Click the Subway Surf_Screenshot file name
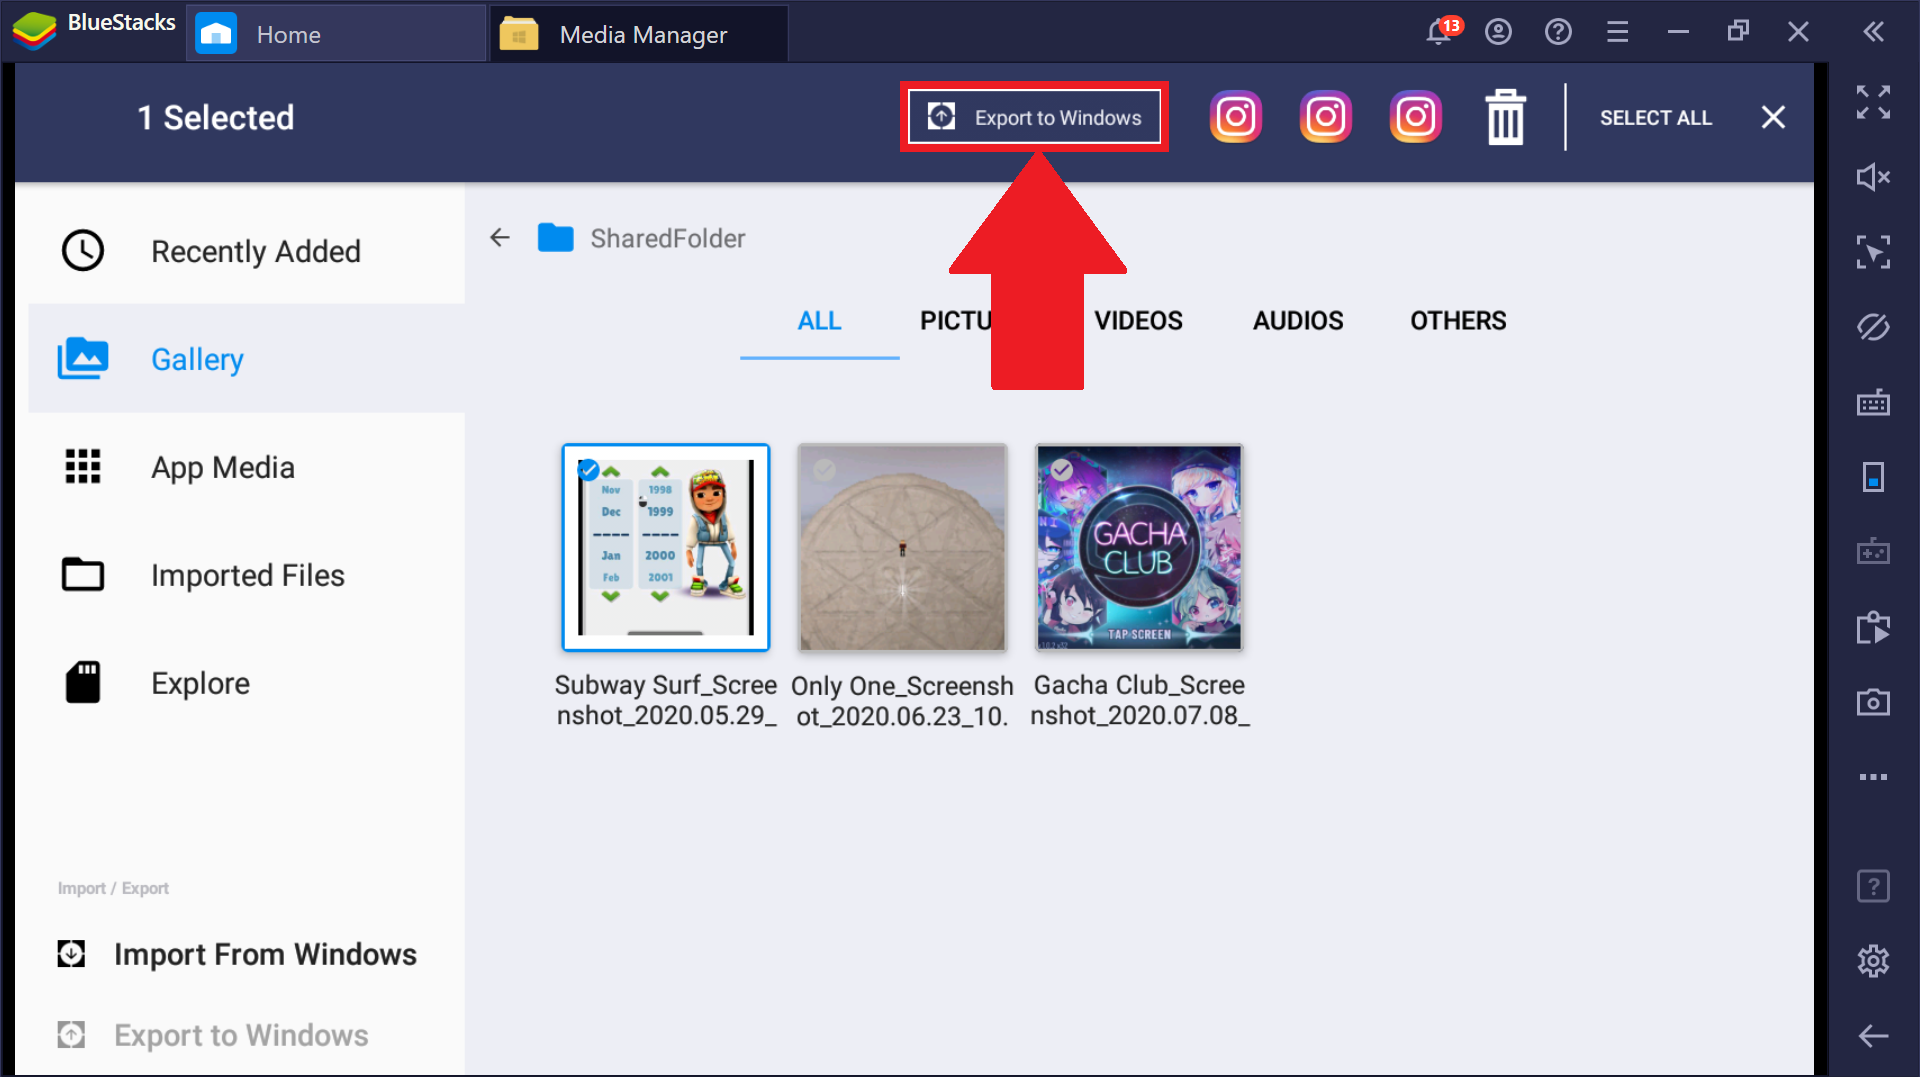 click(x=666, y=700)
